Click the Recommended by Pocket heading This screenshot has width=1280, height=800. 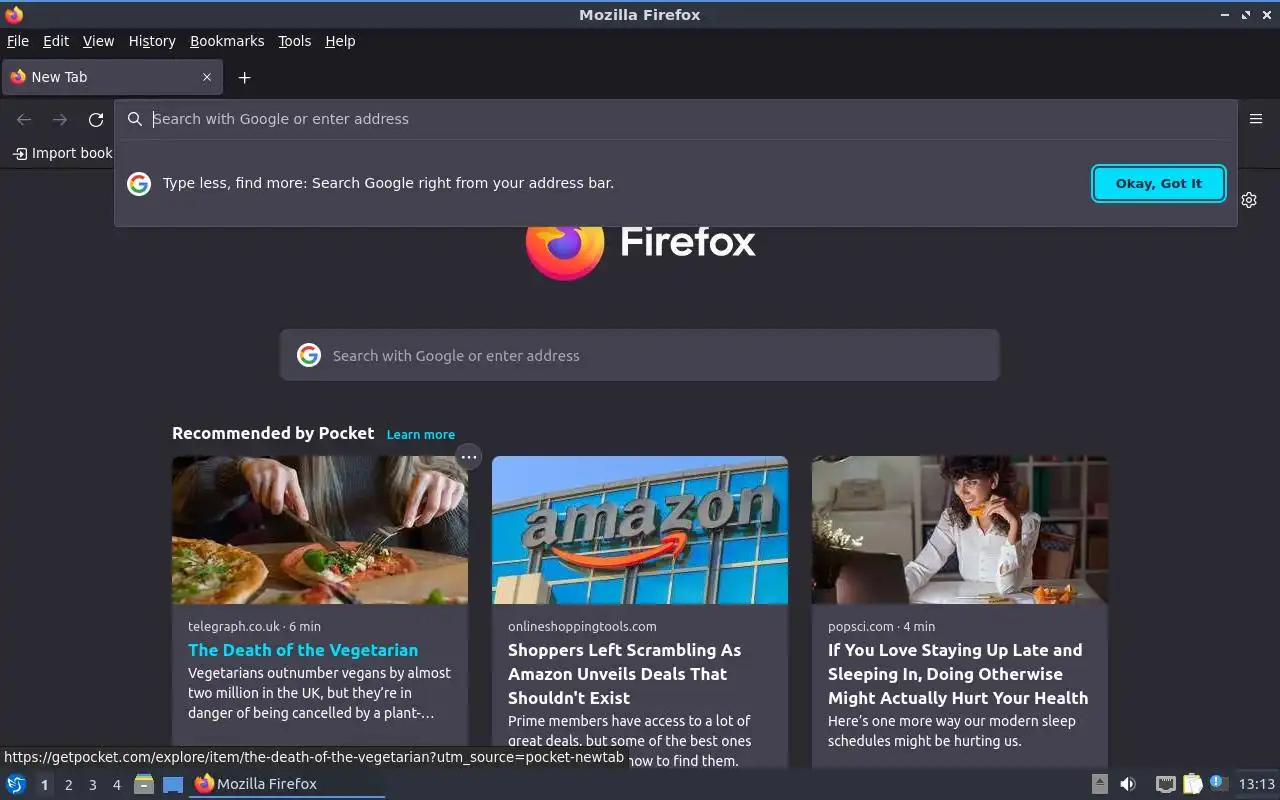[273, 433]
